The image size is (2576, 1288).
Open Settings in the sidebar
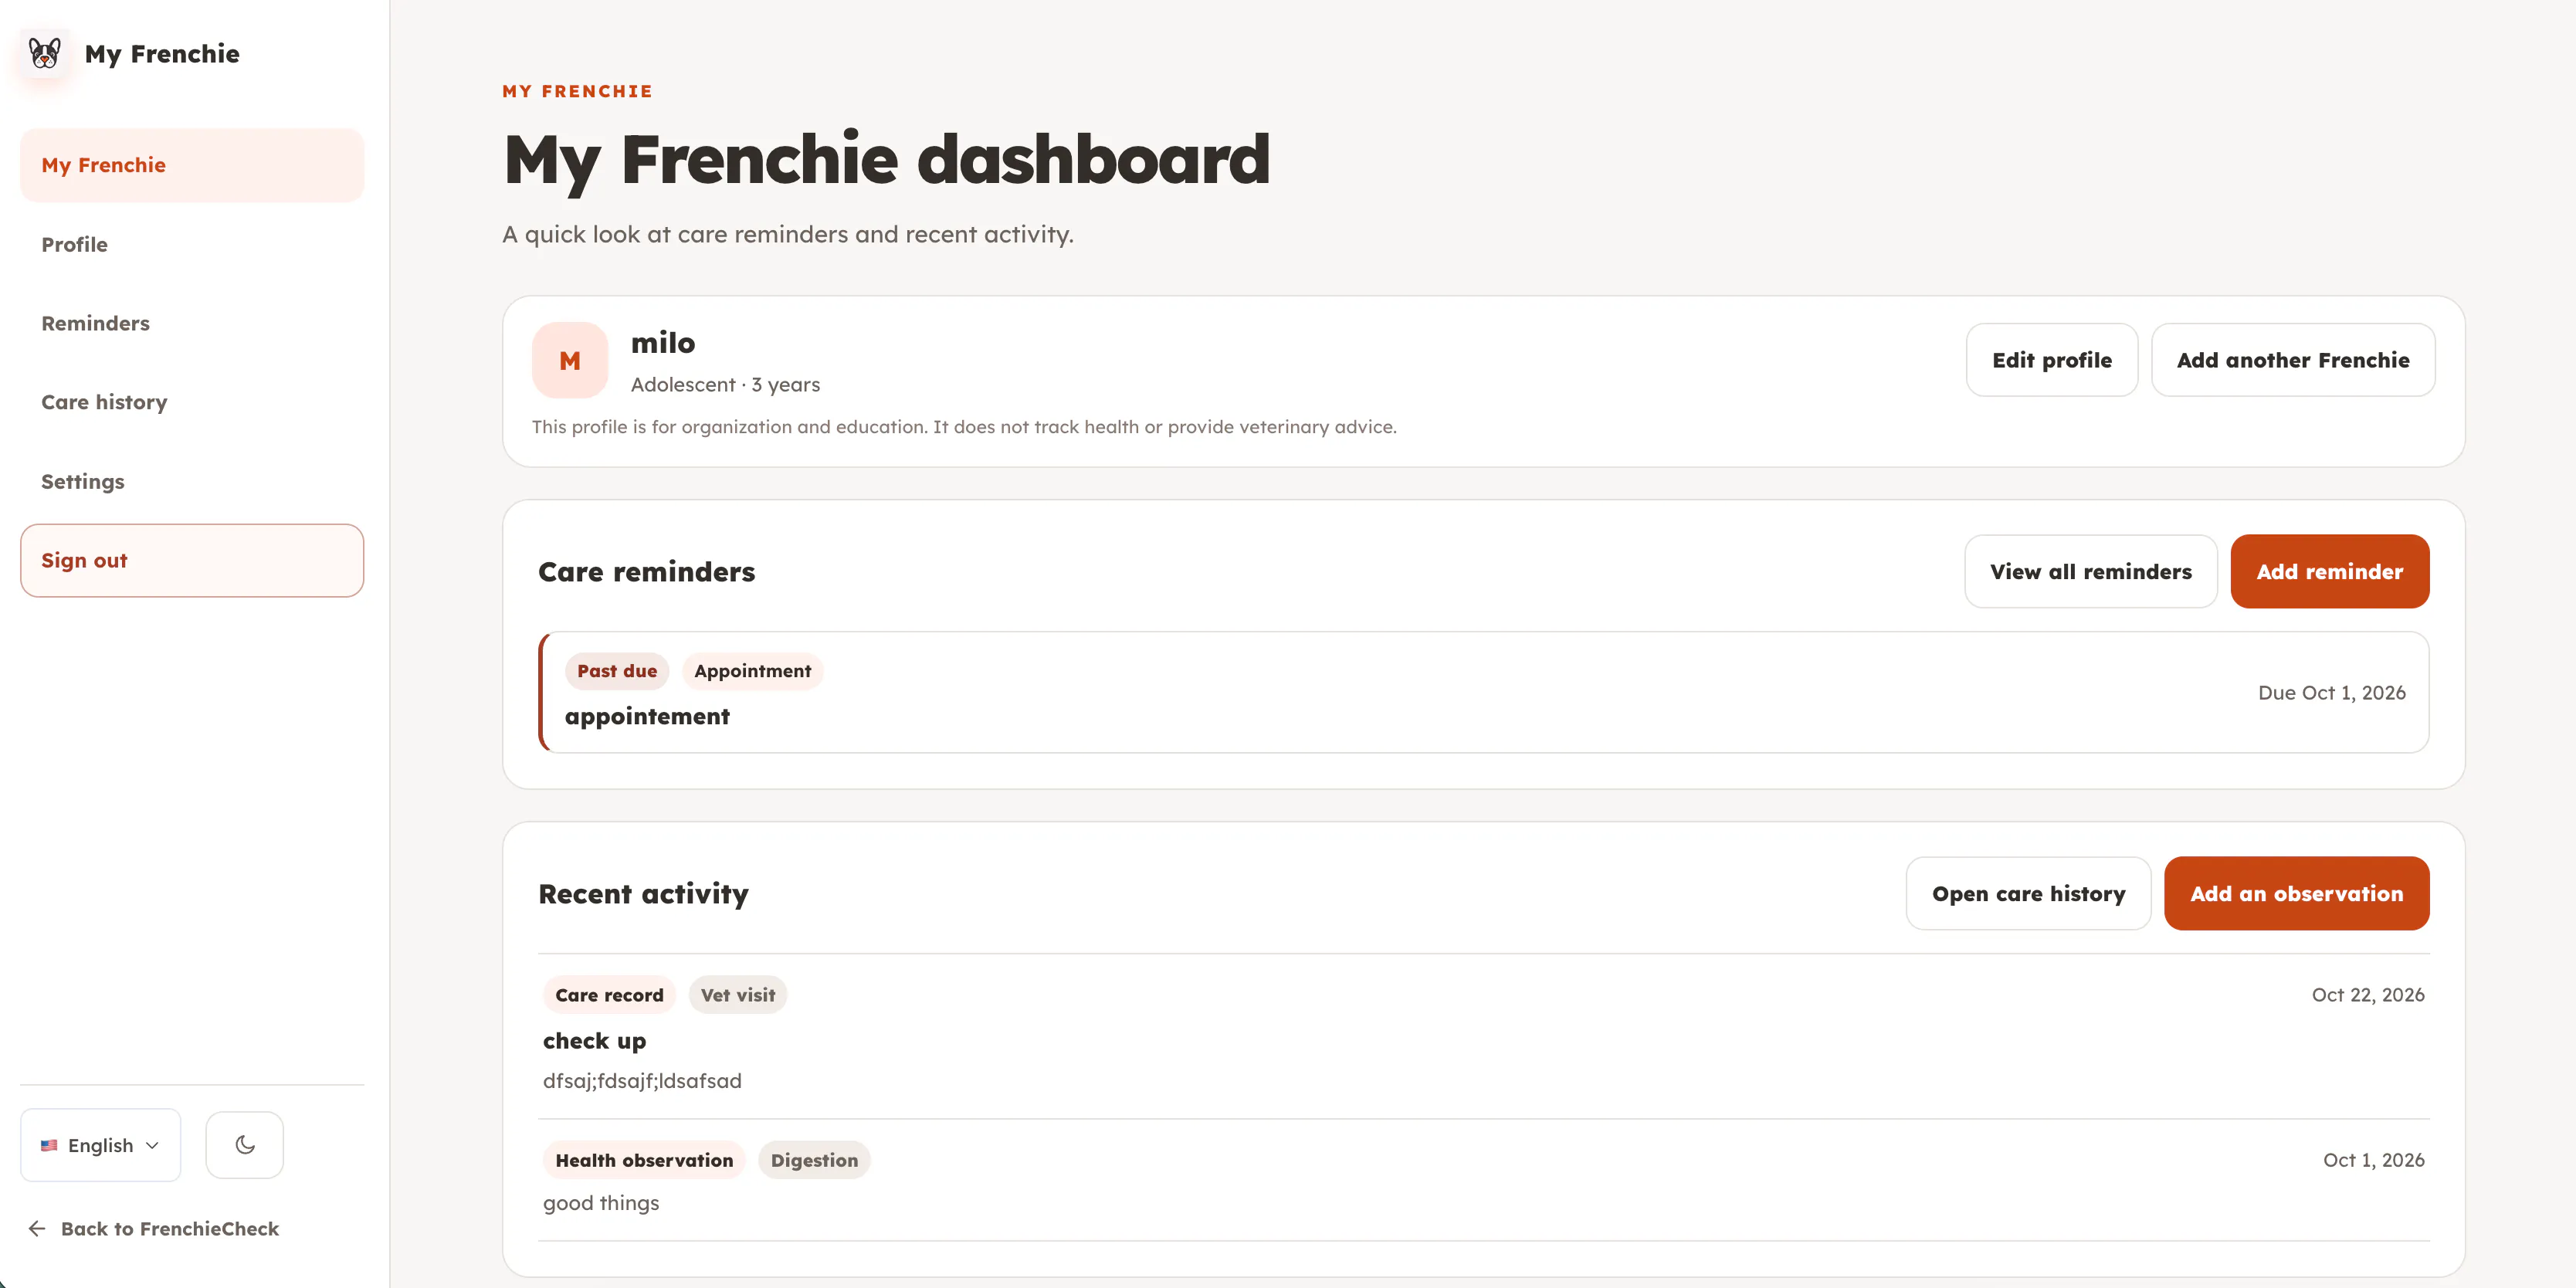[x=192, y=482]
